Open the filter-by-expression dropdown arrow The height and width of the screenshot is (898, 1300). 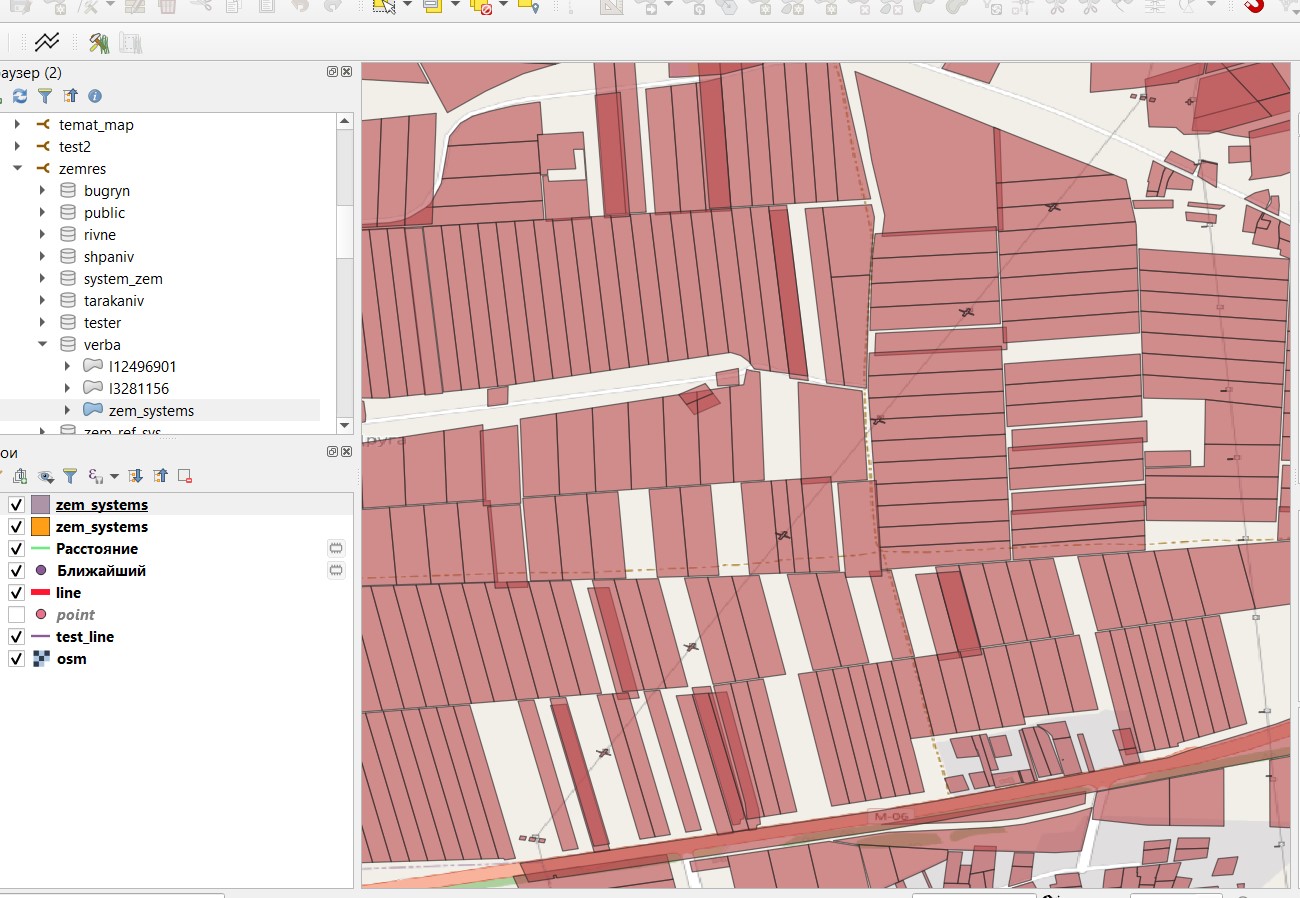(114, 477)
